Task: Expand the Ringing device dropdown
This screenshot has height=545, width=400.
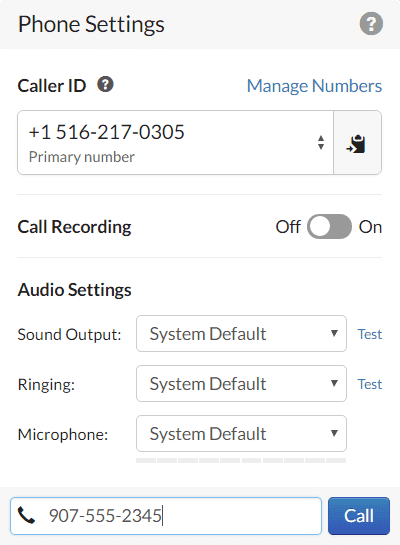Action: [x=241, y=384]
